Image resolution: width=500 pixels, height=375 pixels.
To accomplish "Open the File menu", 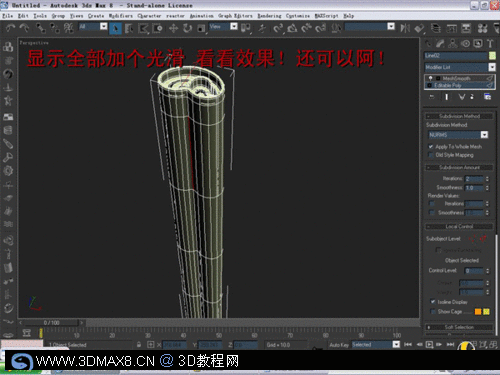I will [8, 16].
